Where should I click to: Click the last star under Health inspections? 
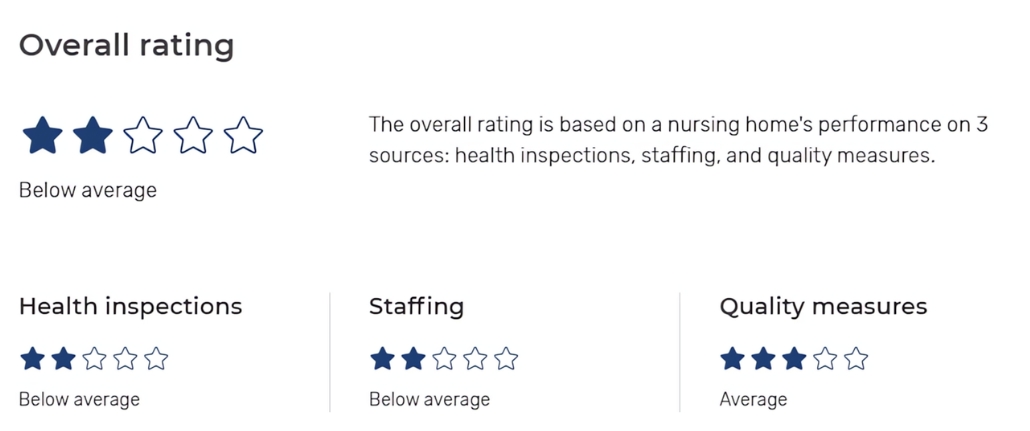pyautogui.click(x=156, y=359)
